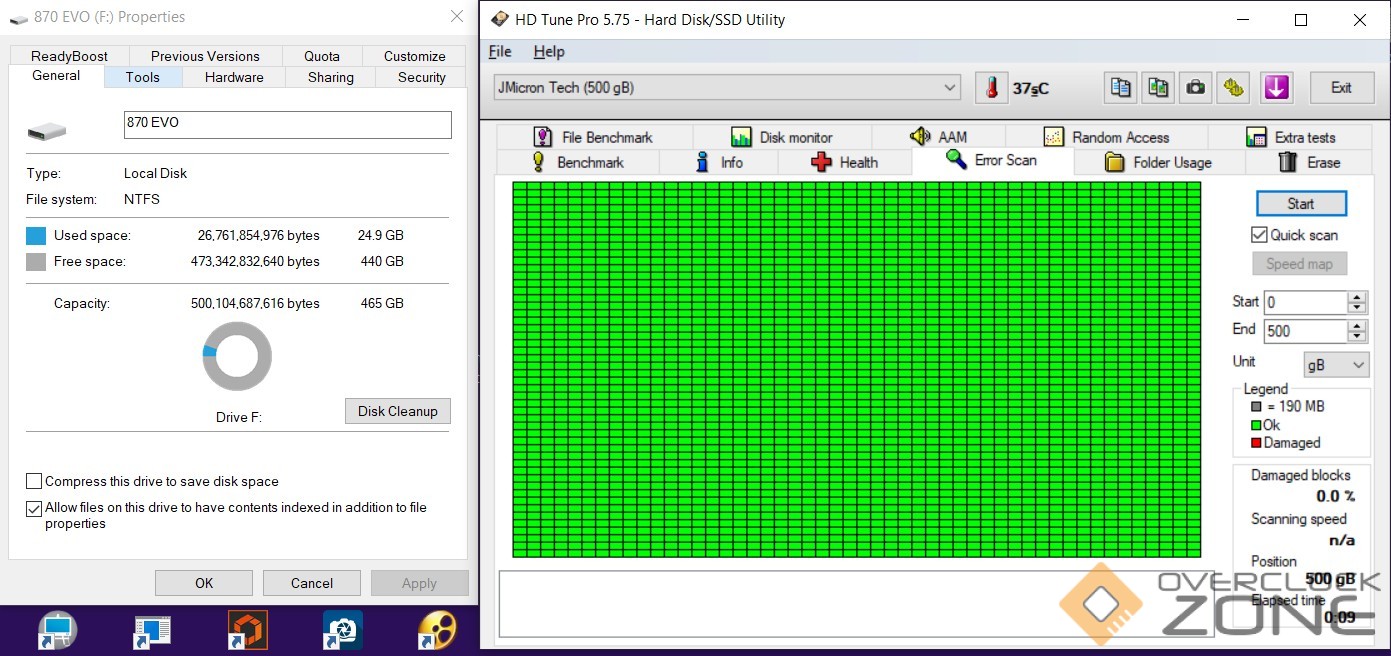Select the Error Scan tab
This screenshot has height=656, width=1391.
(992, 160)
